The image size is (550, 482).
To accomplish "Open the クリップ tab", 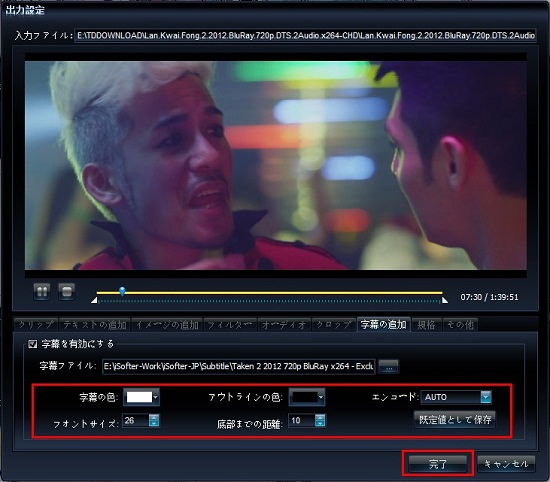I will 36,325.
